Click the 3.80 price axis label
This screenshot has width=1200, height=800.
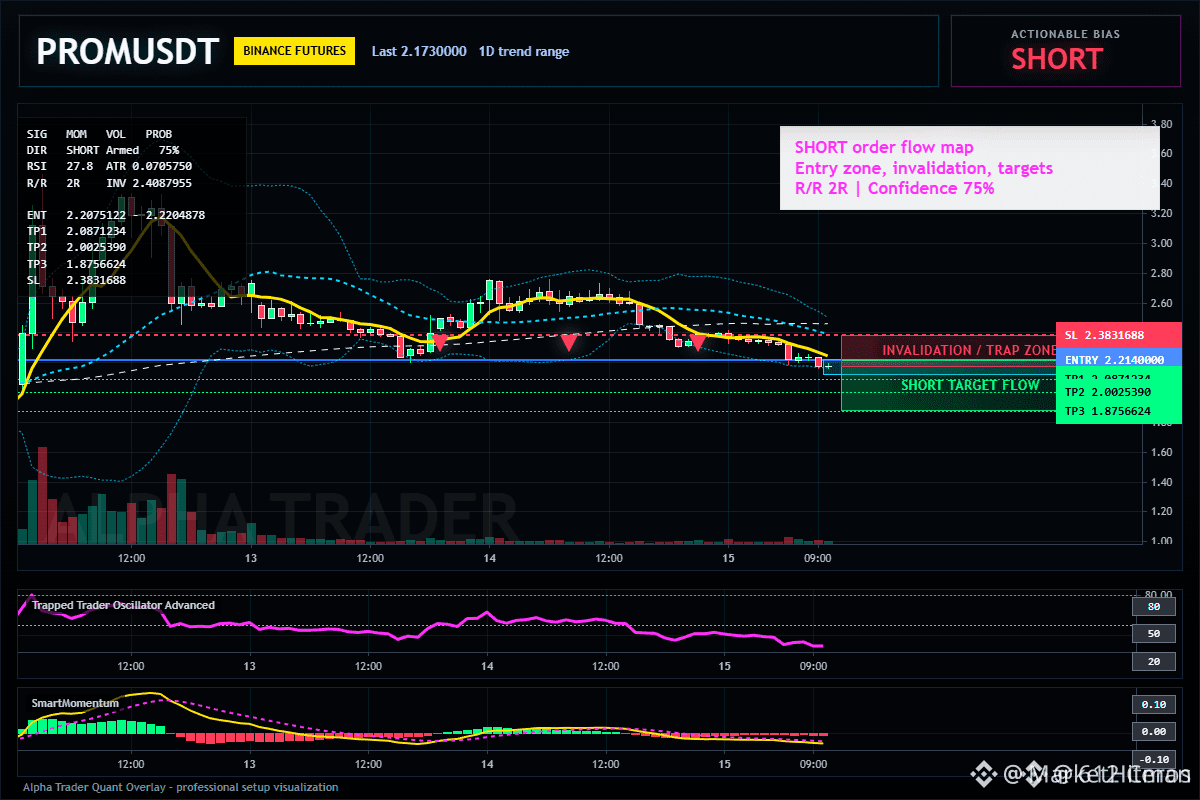pyautogui.click(x=1160, y=124)
